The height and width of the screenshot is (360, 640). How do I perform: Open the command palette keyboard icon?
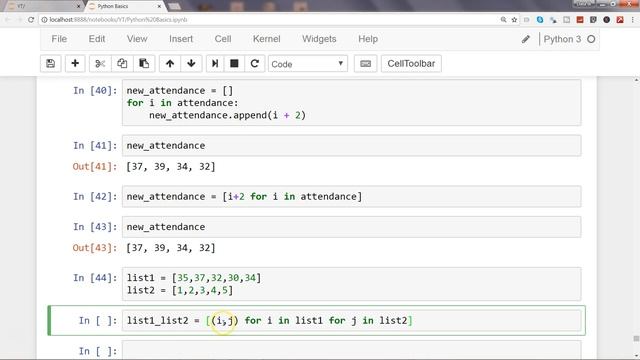366,64
